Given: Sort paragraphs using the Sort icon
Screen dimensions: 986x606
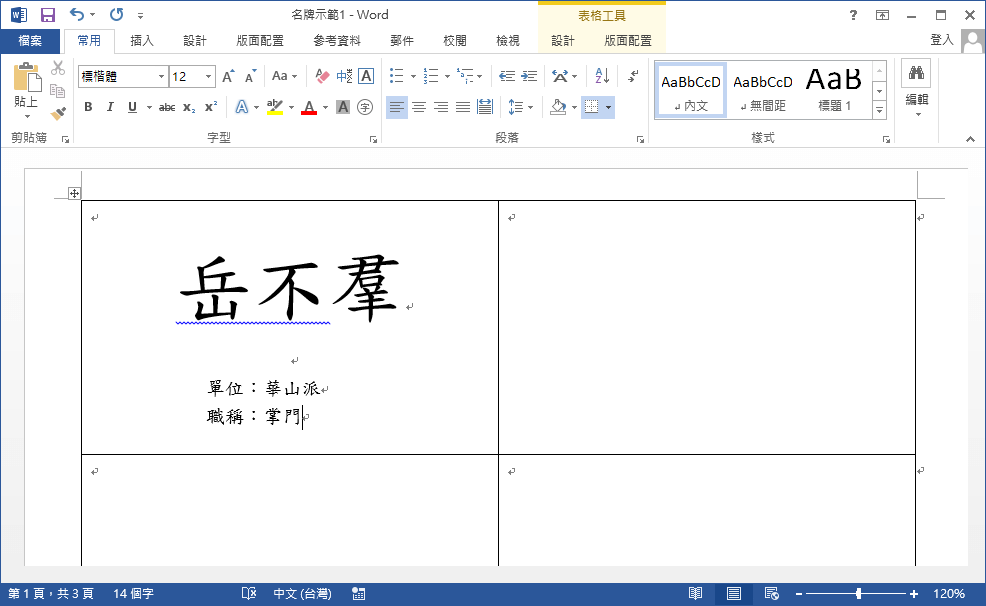Looking at the screenshot, I should (x=601, y=76).
